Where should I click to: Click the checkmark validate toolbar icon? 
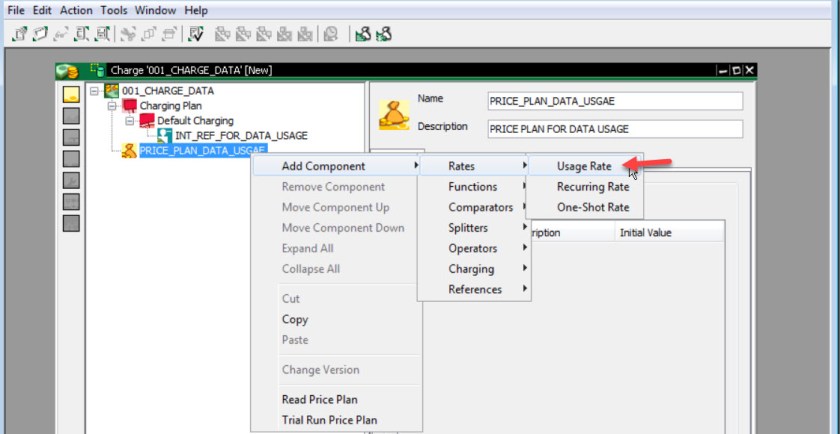tap(196, 34)
